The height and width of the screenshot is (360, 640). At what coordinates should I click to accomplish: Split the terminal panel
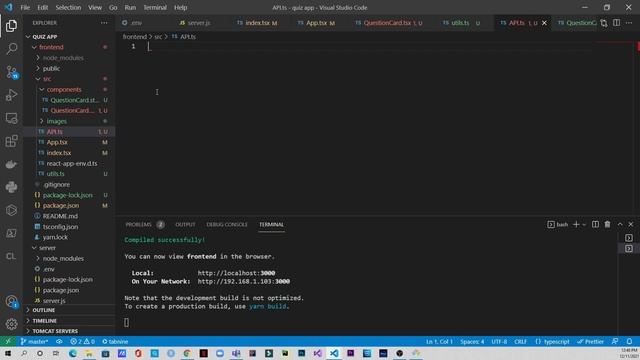(596, 224)
